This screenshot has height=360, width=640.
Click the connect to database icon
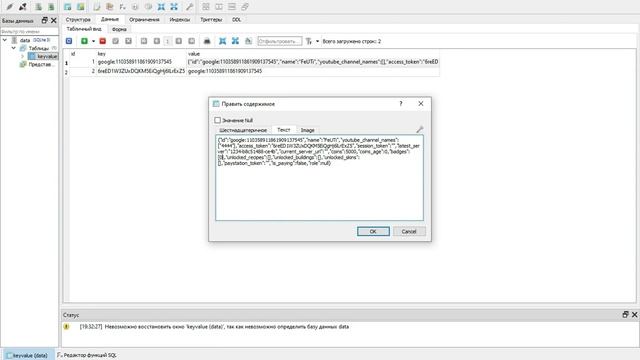[x=10, y=7]
